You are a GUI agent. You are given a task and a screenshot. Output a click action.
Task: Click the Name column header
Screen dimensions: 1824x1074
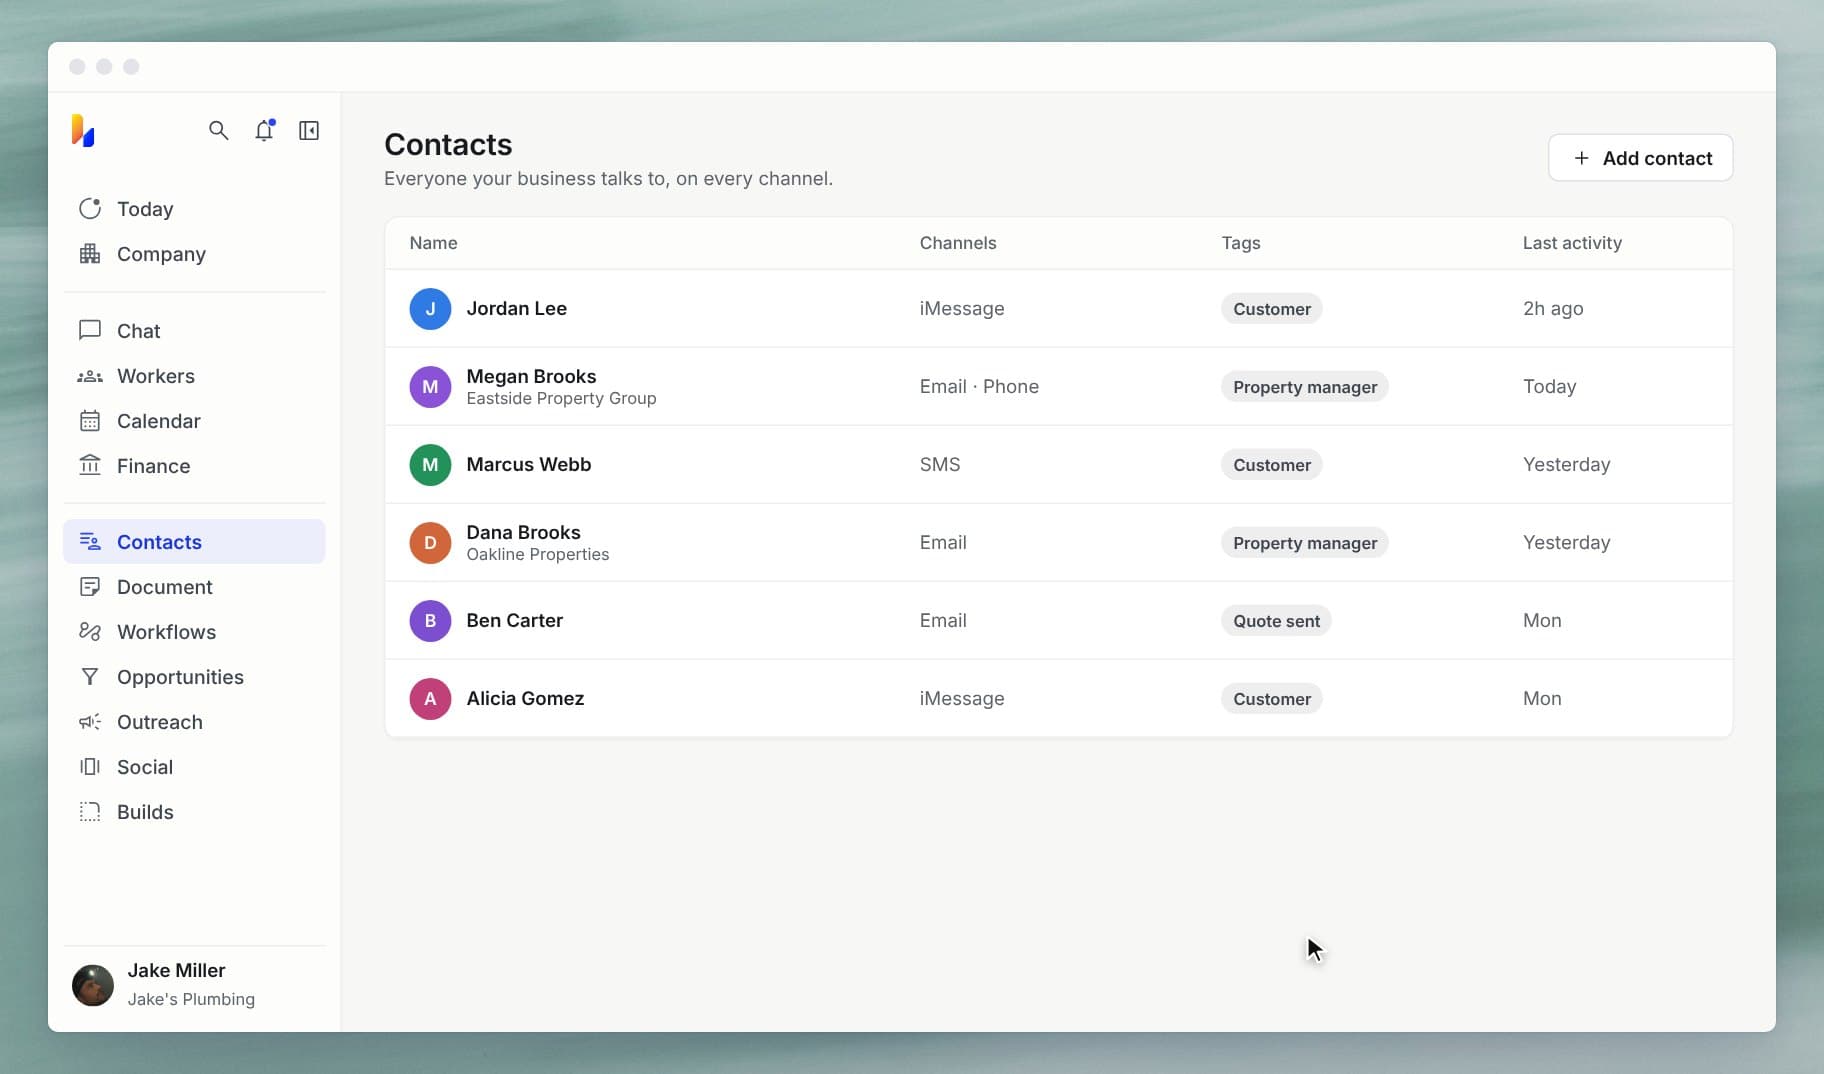tap(433, 243)
